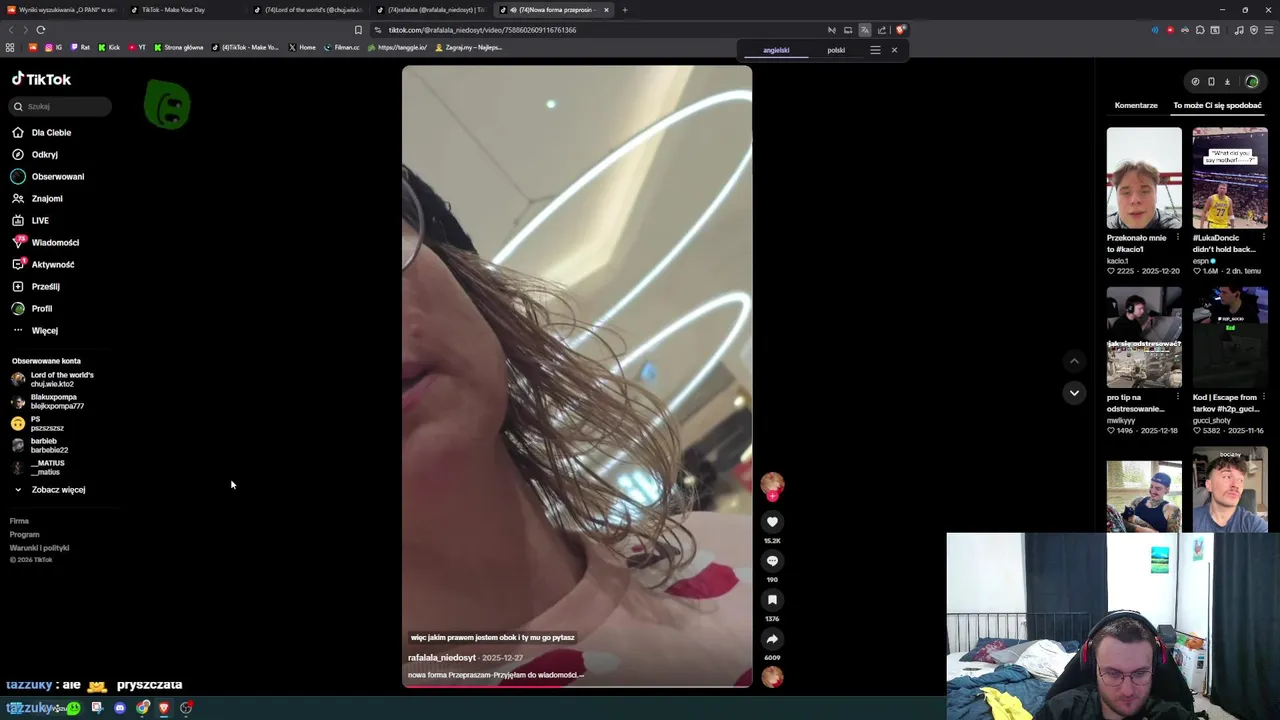Screen dimensions: 1280x720
Task: Open the Kick bookmark
Action: coord(109,47)
